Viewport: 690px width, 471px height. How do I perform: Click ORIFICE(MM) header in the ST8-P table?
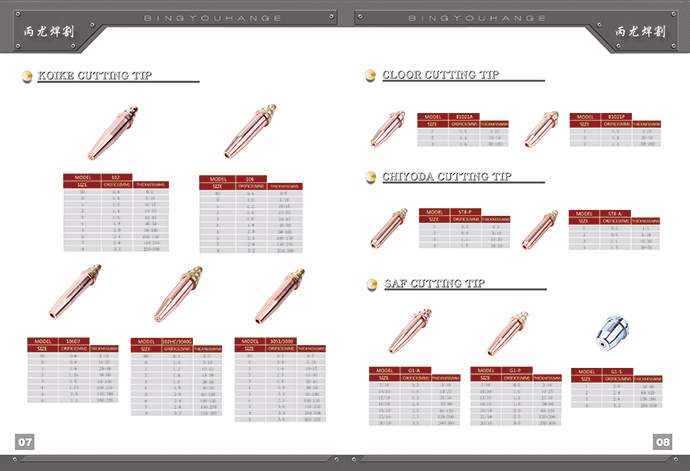tap(466, 219)
